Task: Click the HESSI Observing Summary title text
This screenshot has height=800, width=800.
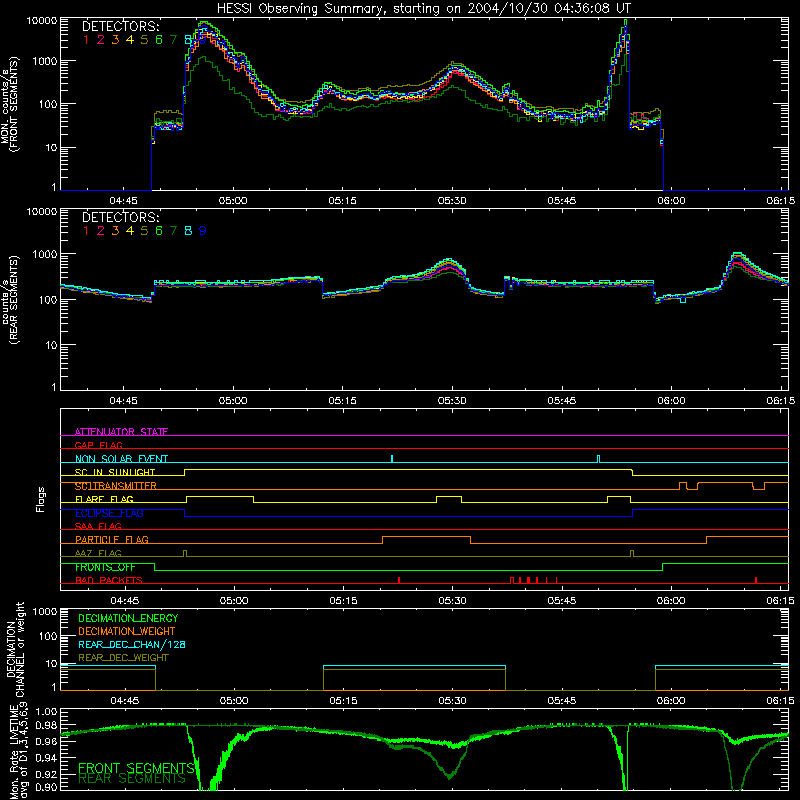Action: (x=424, y=9)
